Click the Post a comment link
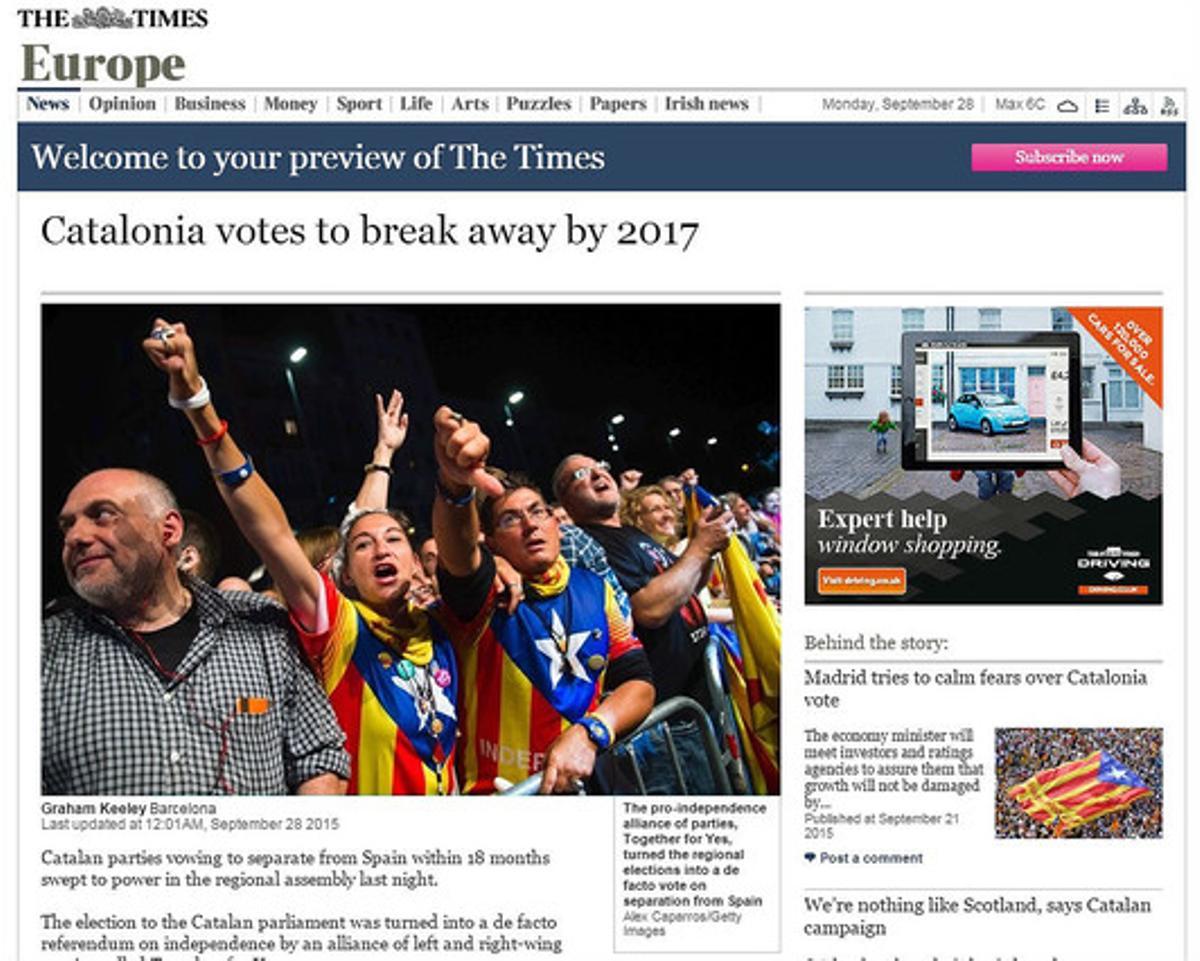The width and height of the screenshot is (1200, 961). click(x=871, y=858)
